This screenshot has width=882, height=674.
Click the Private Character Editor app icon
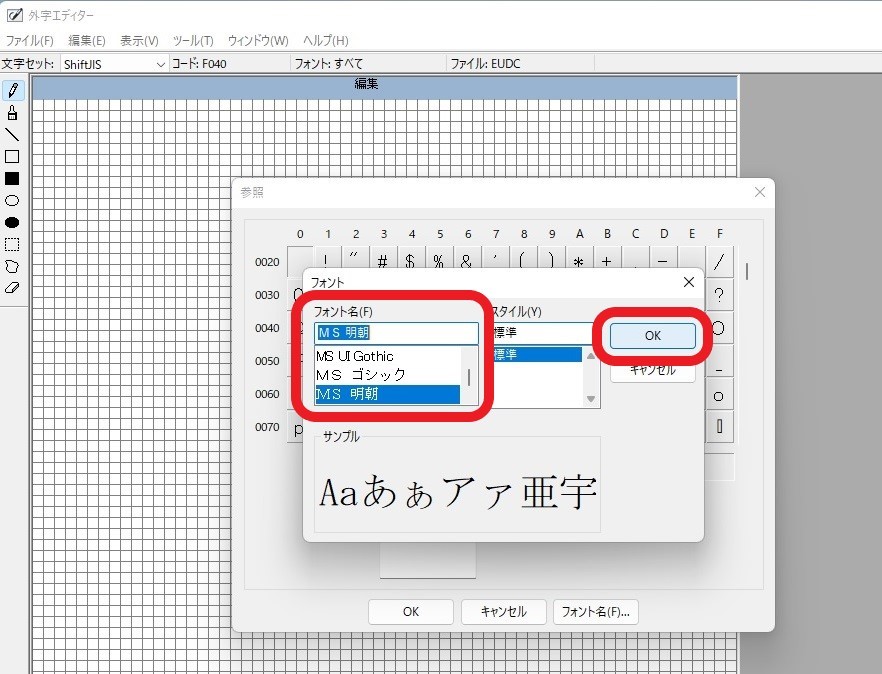tap(15, 15)
